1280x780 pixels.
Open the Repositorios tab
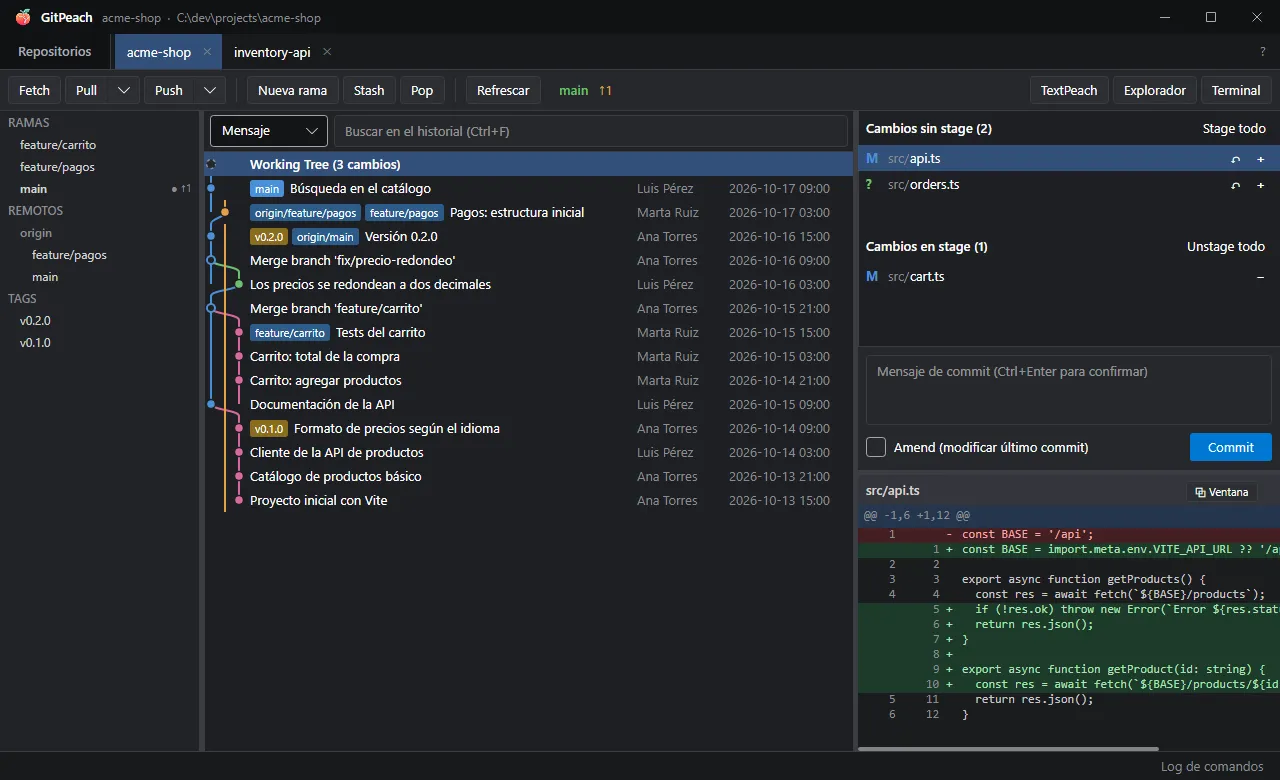point(55,52)
